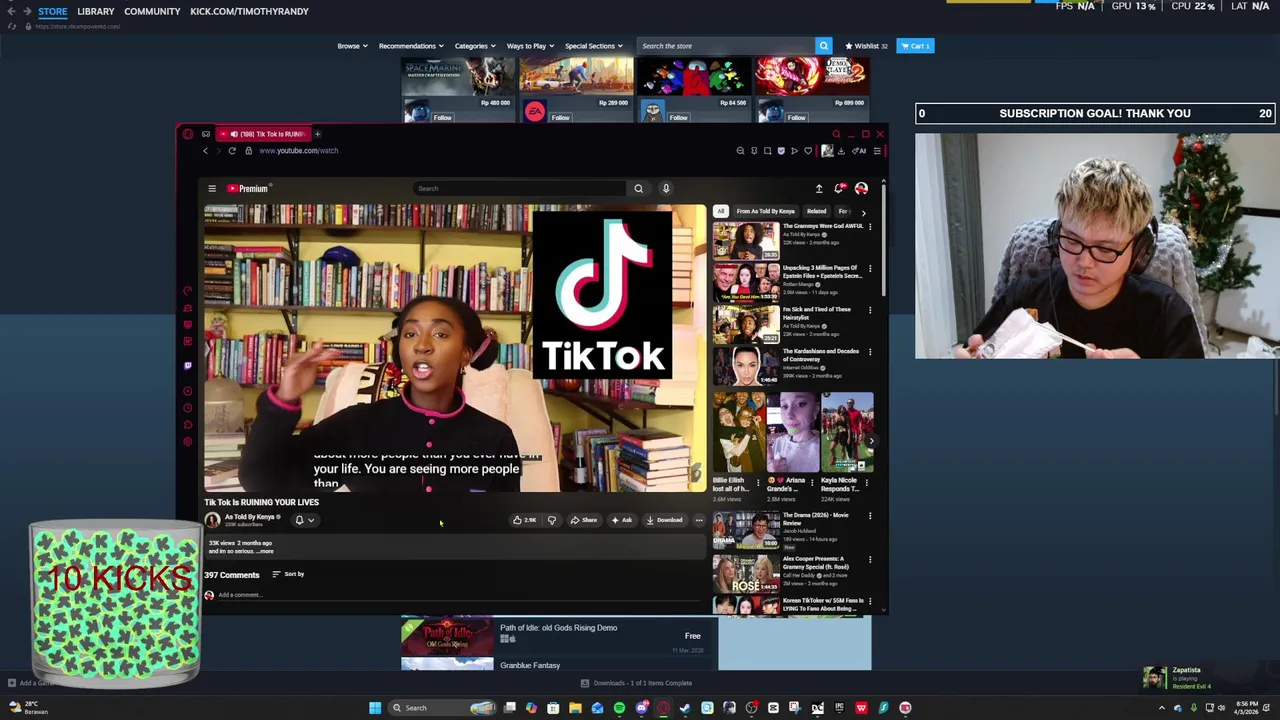Open File Explorer from taskbar
Screen dimensions: 1280x720
click(x=575, y=708)
